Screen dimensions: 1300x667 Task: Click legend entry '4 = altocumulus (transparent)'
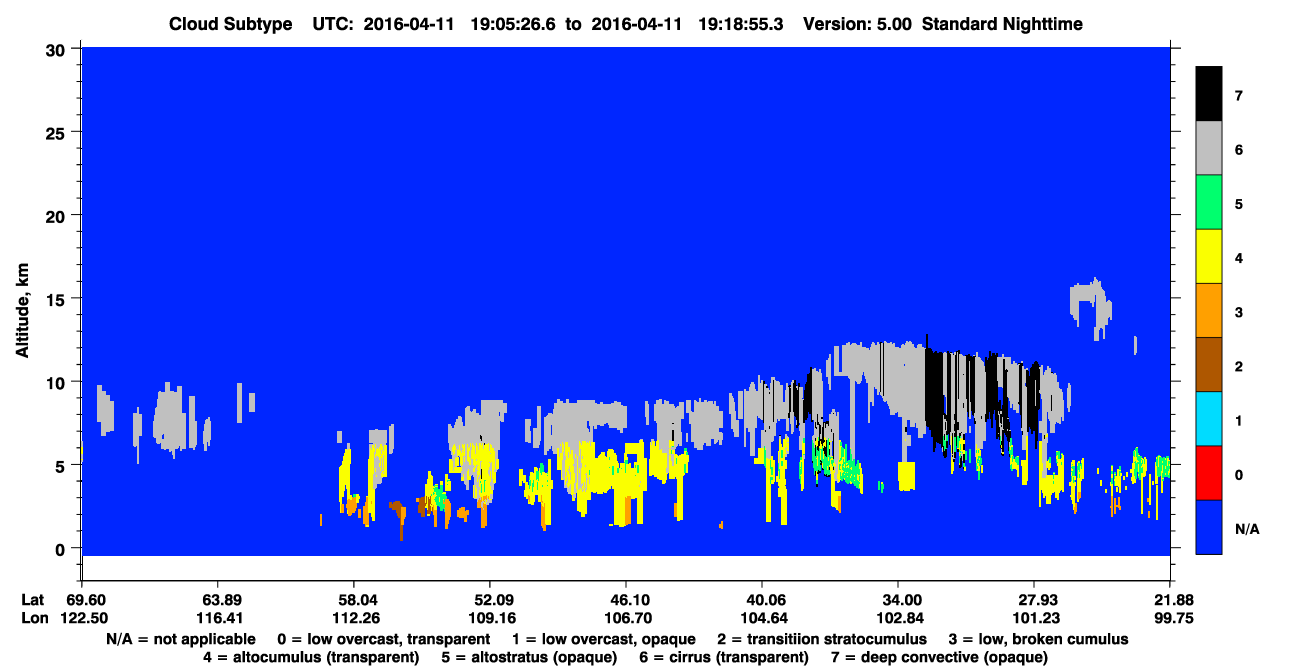(x=310, y=657)
